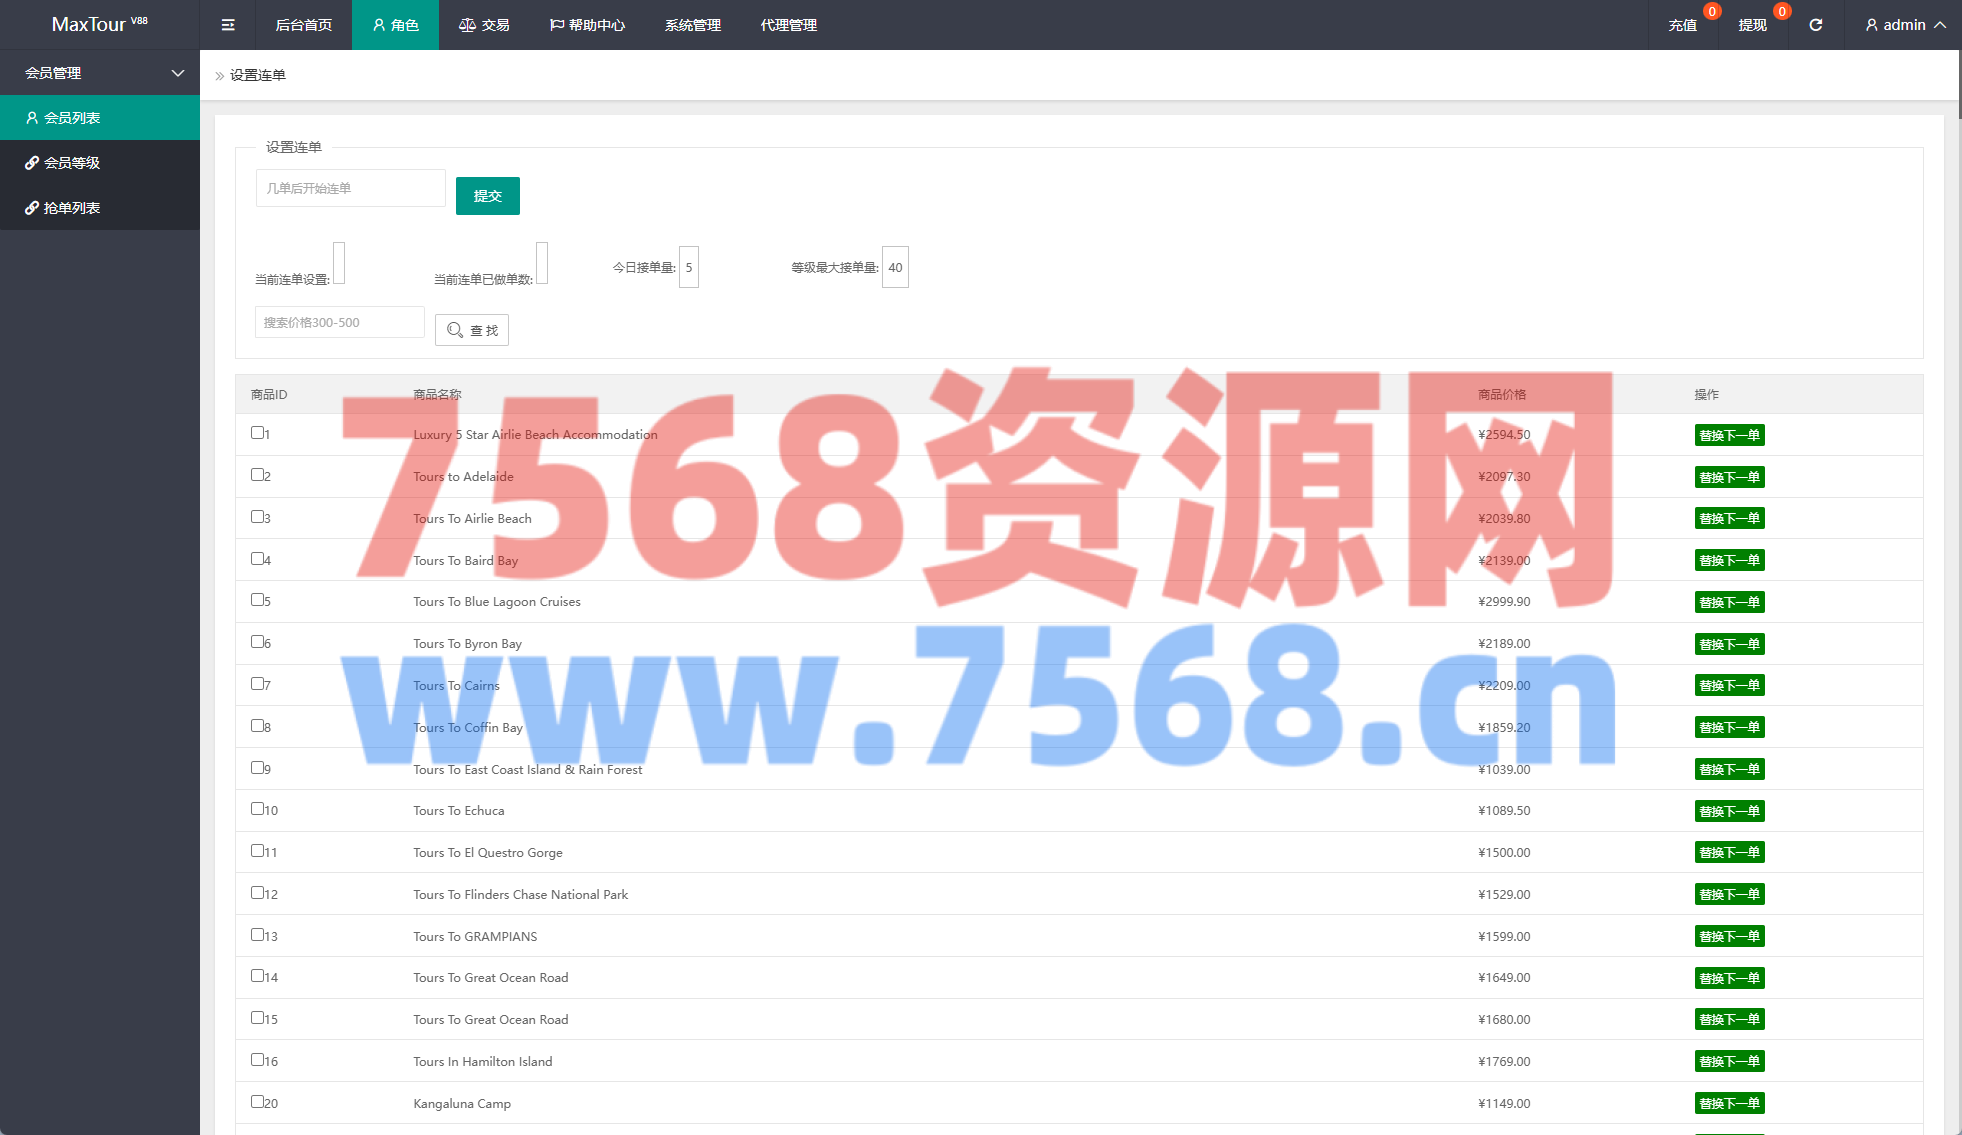Open the 系统管理 top menu
The width and height of the screenshot is (1962, 1135).
point(692,25)
